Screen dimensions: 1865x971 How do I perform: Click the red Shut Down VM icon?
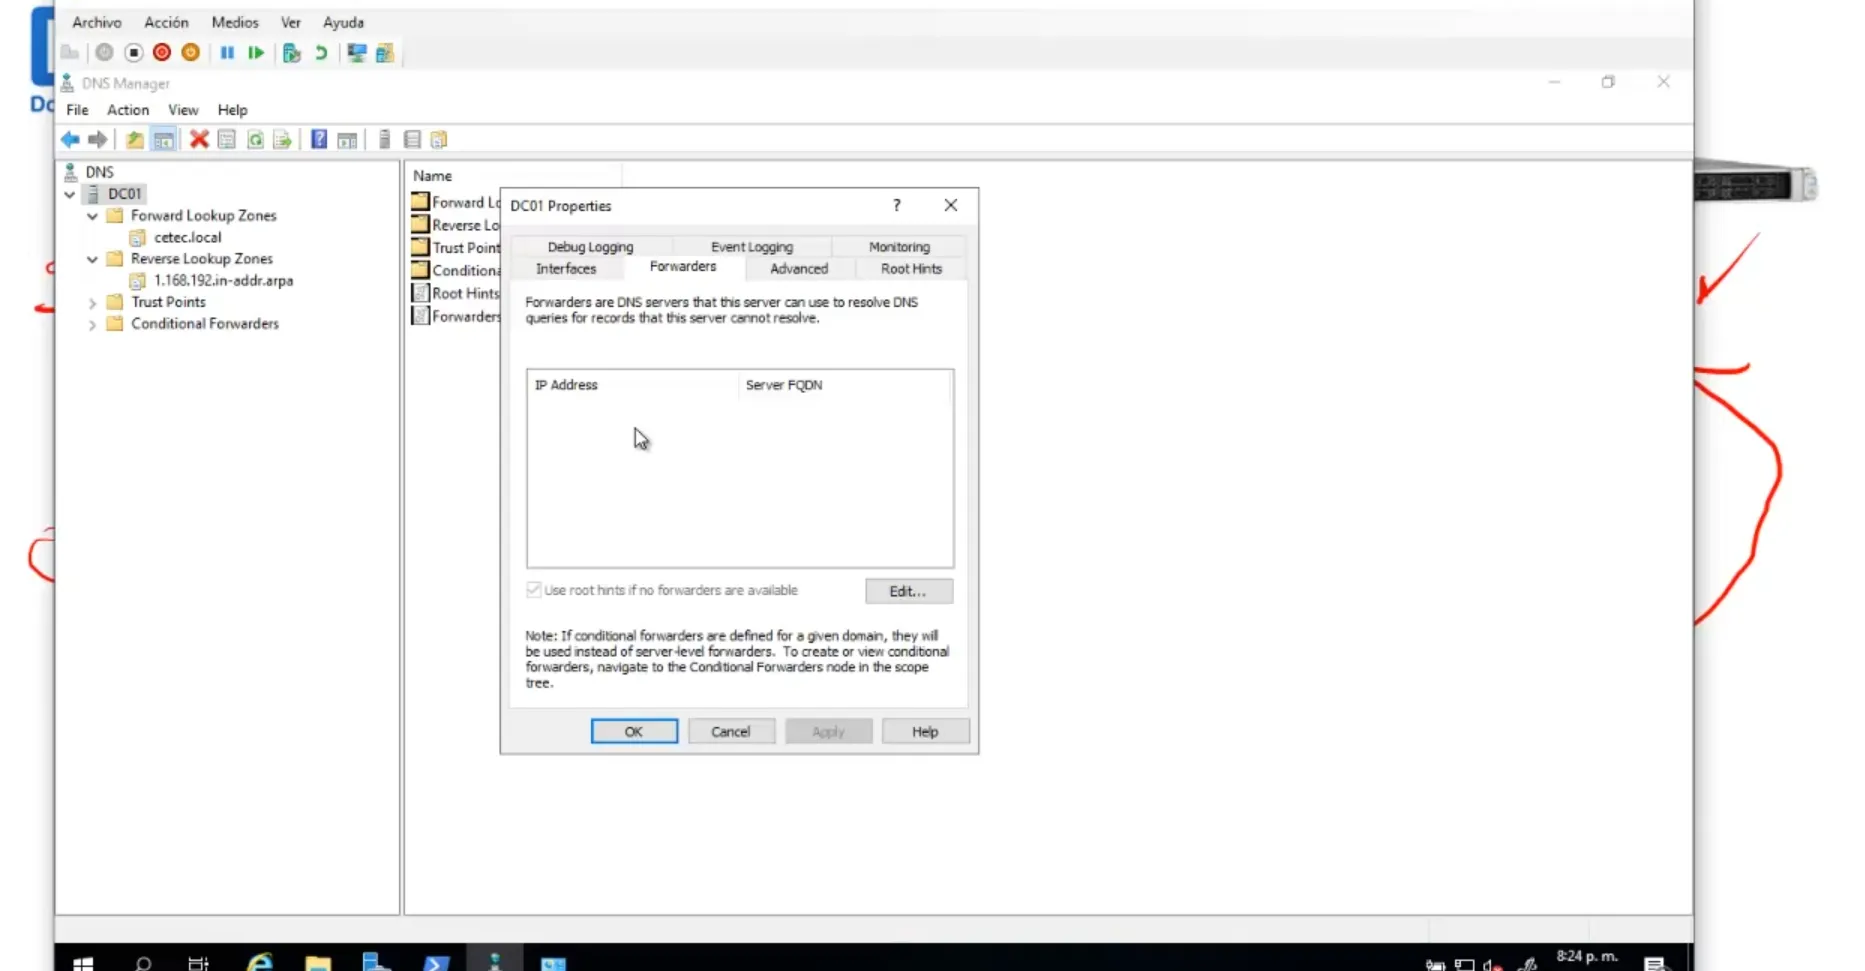tap(162, 53)
